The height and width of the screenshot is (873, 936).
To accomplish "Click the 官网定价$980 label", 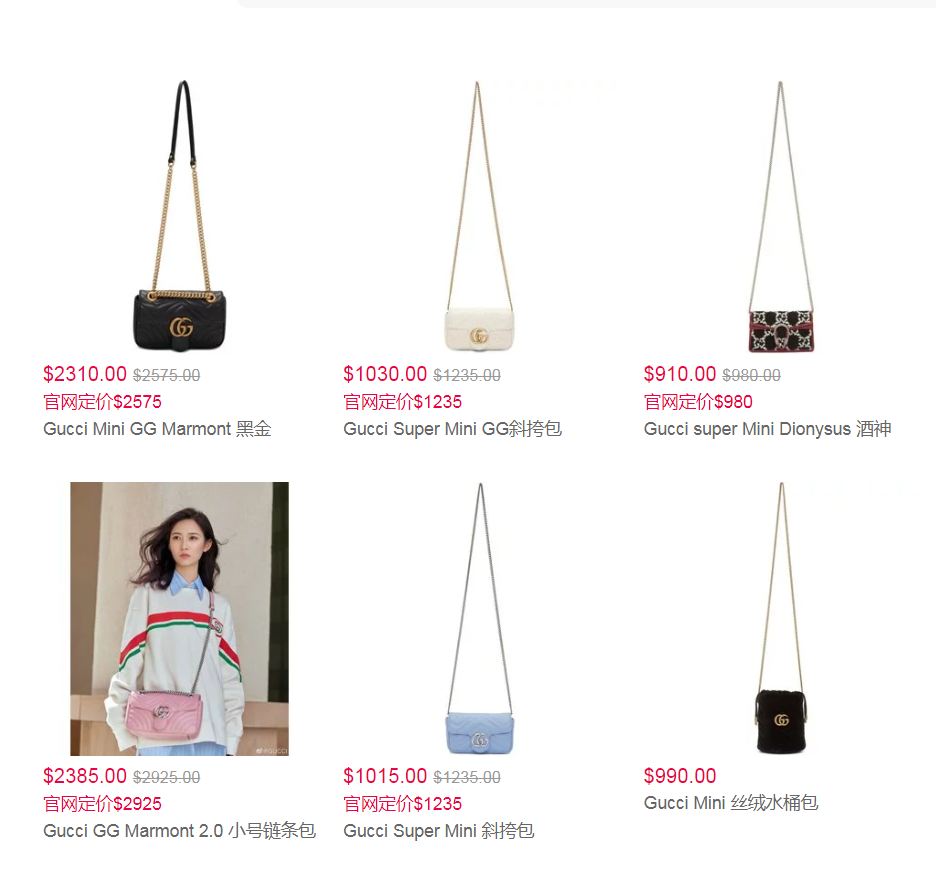I will [698, 402].
